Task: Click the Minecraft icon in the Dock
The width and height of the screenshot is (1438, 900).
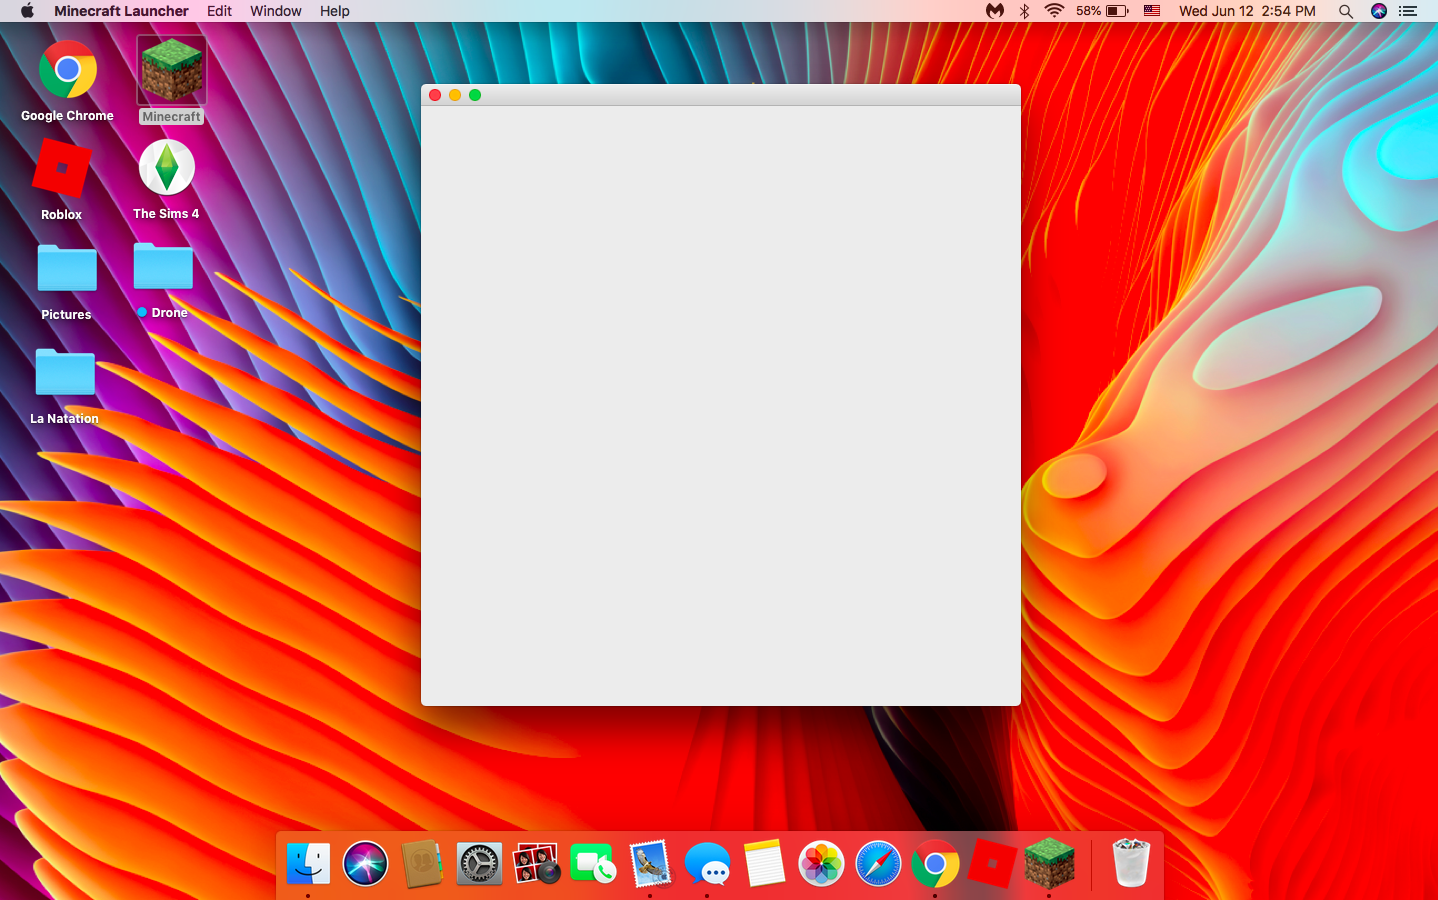Action: [x=1049, y=864]
